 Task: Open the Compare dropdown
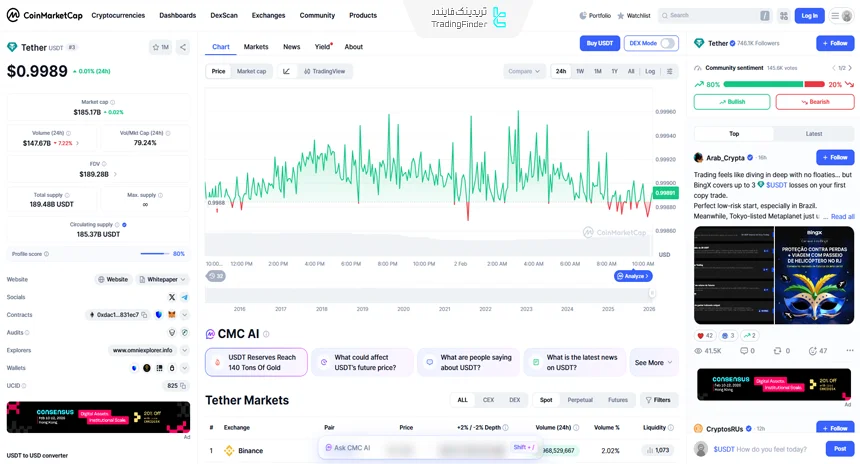coord(524,71)
